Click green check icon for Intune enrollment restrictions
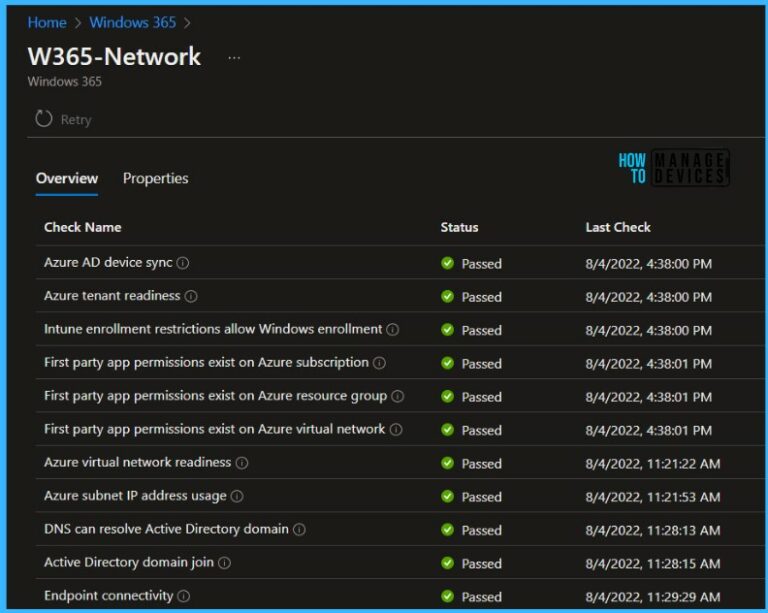768x613 pixels. point(447,330)
